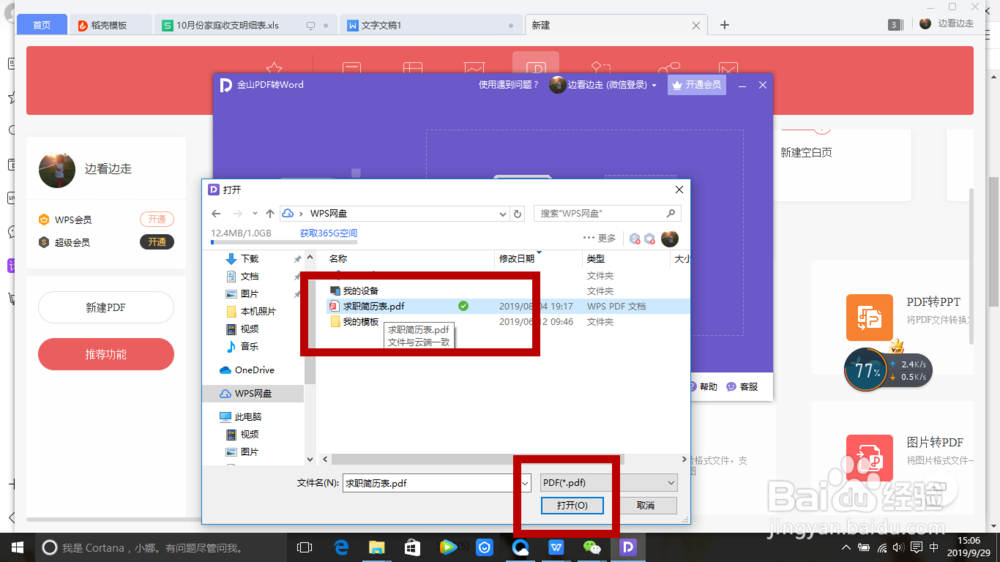
Task: Open 获取365G空间 link
Action: [x=328, y=233]
